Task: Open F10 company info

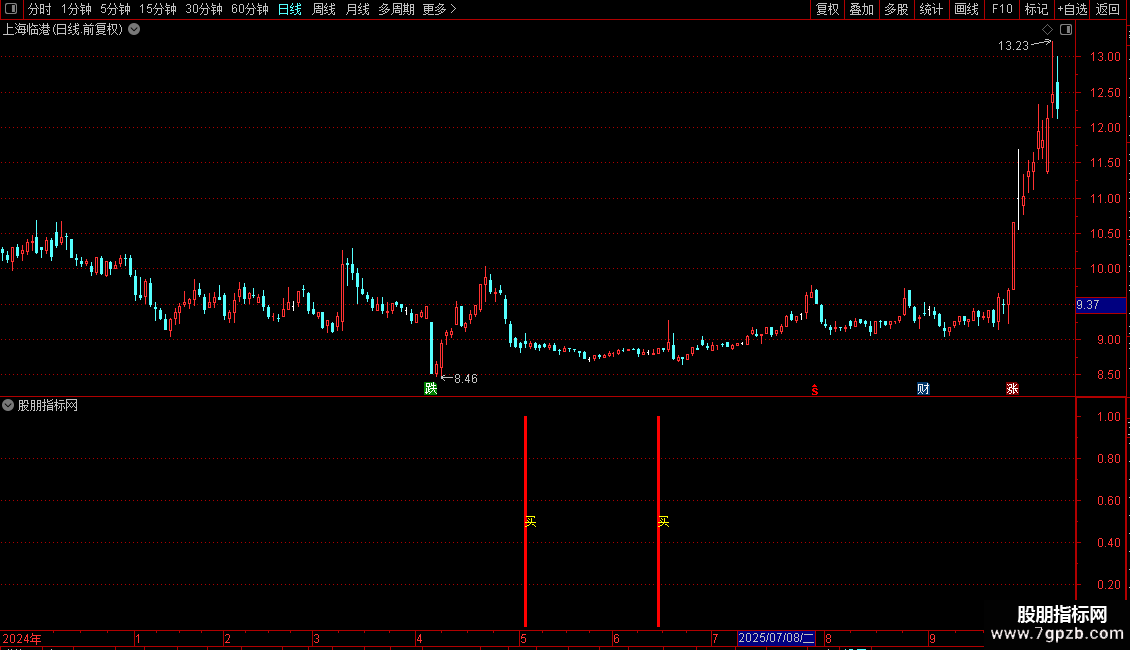Action: 1002,9
